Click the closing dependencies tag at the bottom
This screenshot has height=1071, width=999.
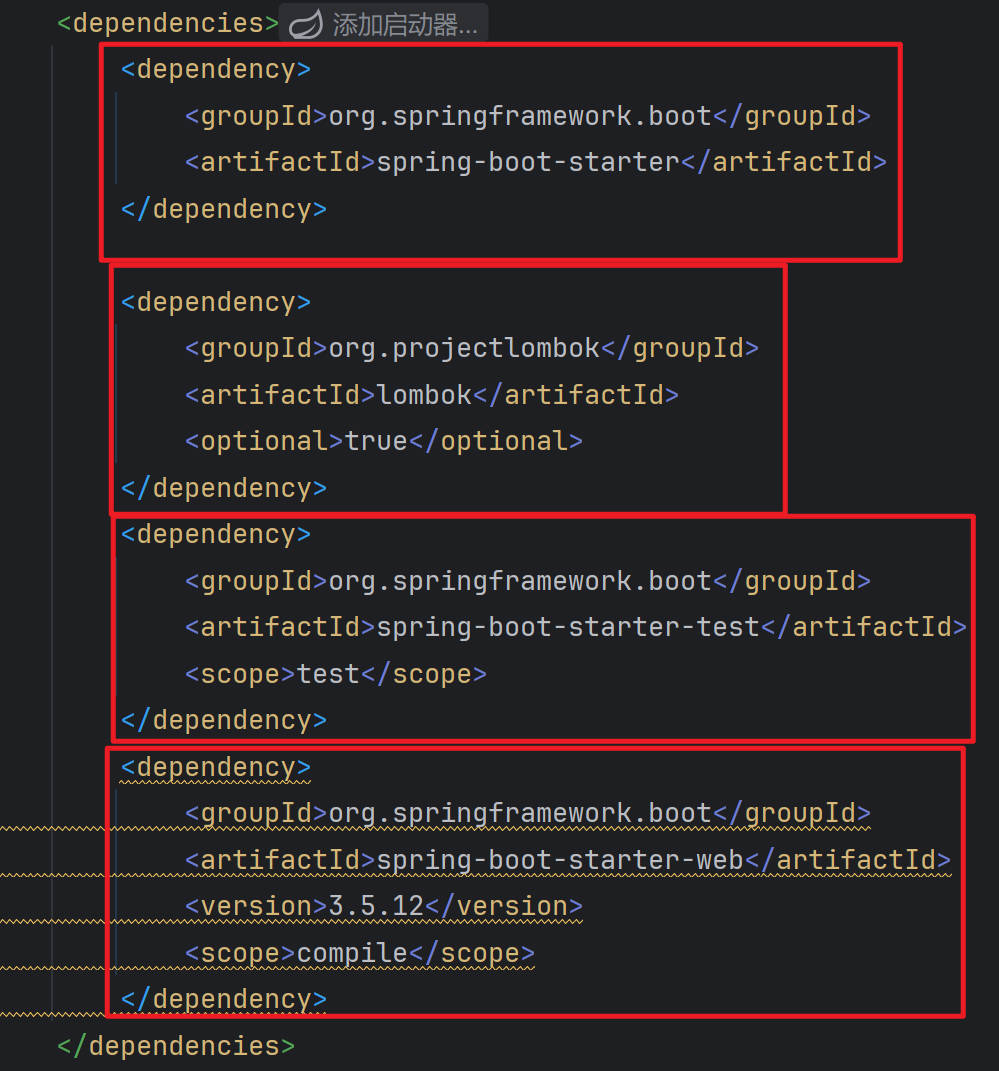(176, 1046)
